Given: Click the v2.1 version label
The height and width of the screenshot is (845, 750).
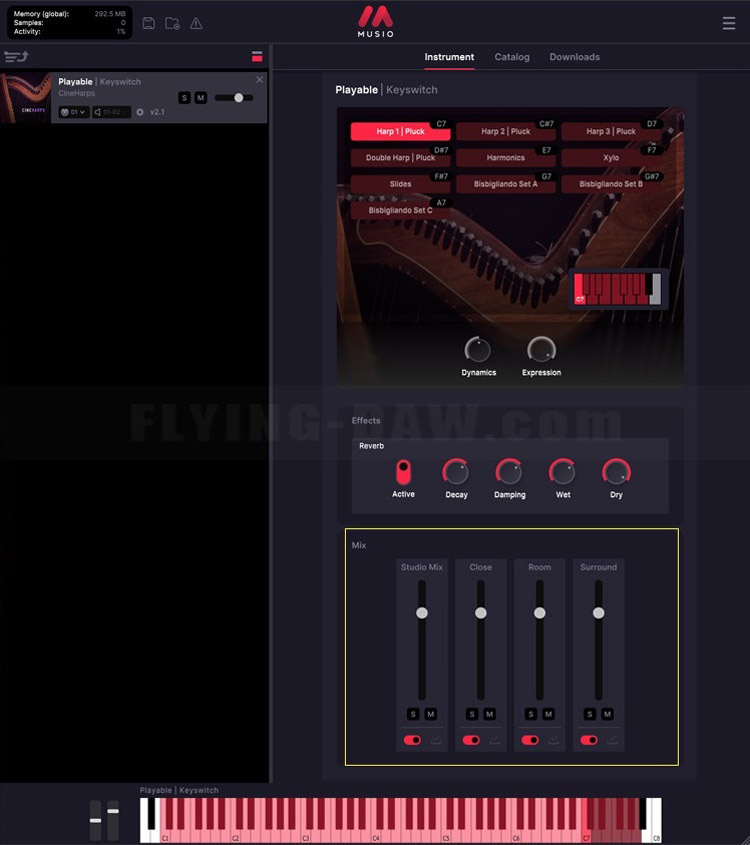Looking at the screenshot, I should pyautogui.click(x=157, y=112).
